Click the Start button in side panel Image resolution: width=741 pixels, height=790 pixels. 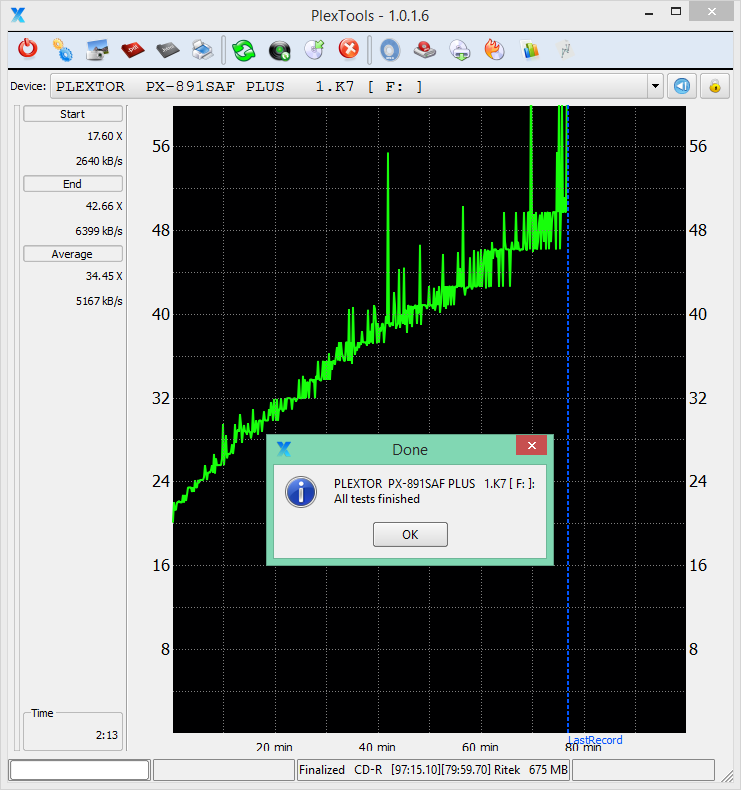[x=73, y=114]
